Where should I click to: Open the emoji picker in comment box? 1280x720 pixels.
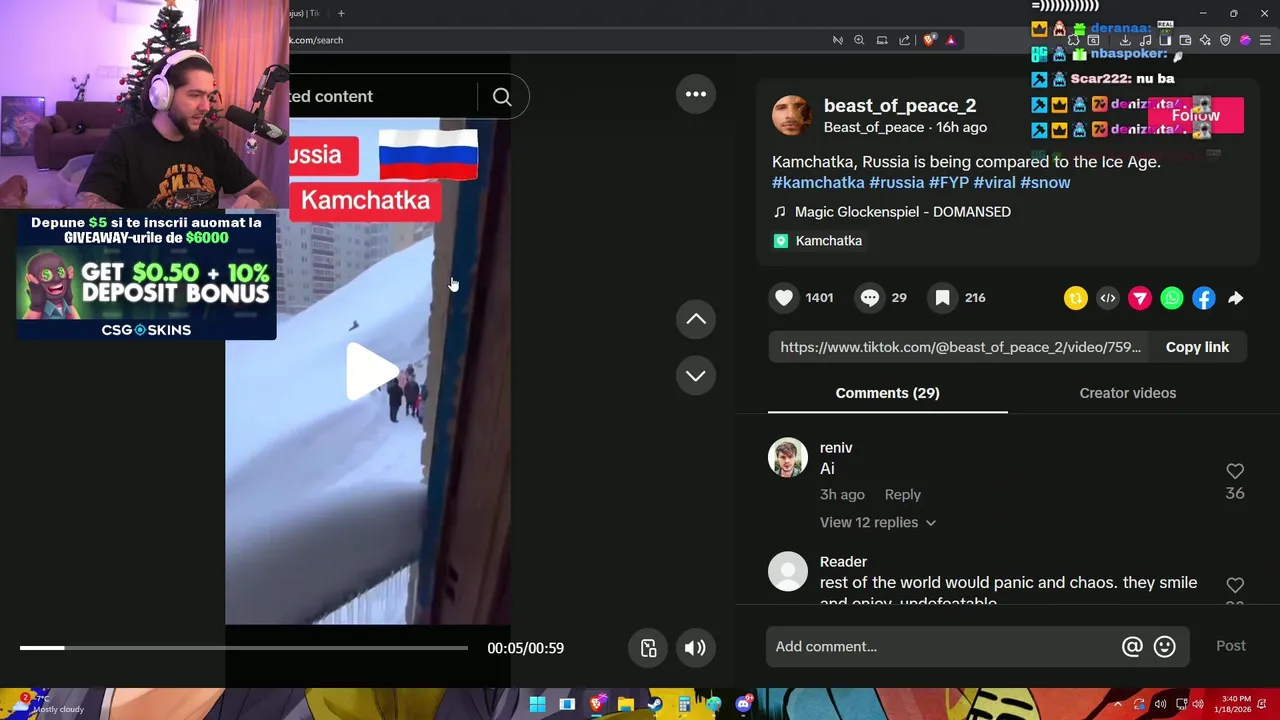pos(1164,647)
